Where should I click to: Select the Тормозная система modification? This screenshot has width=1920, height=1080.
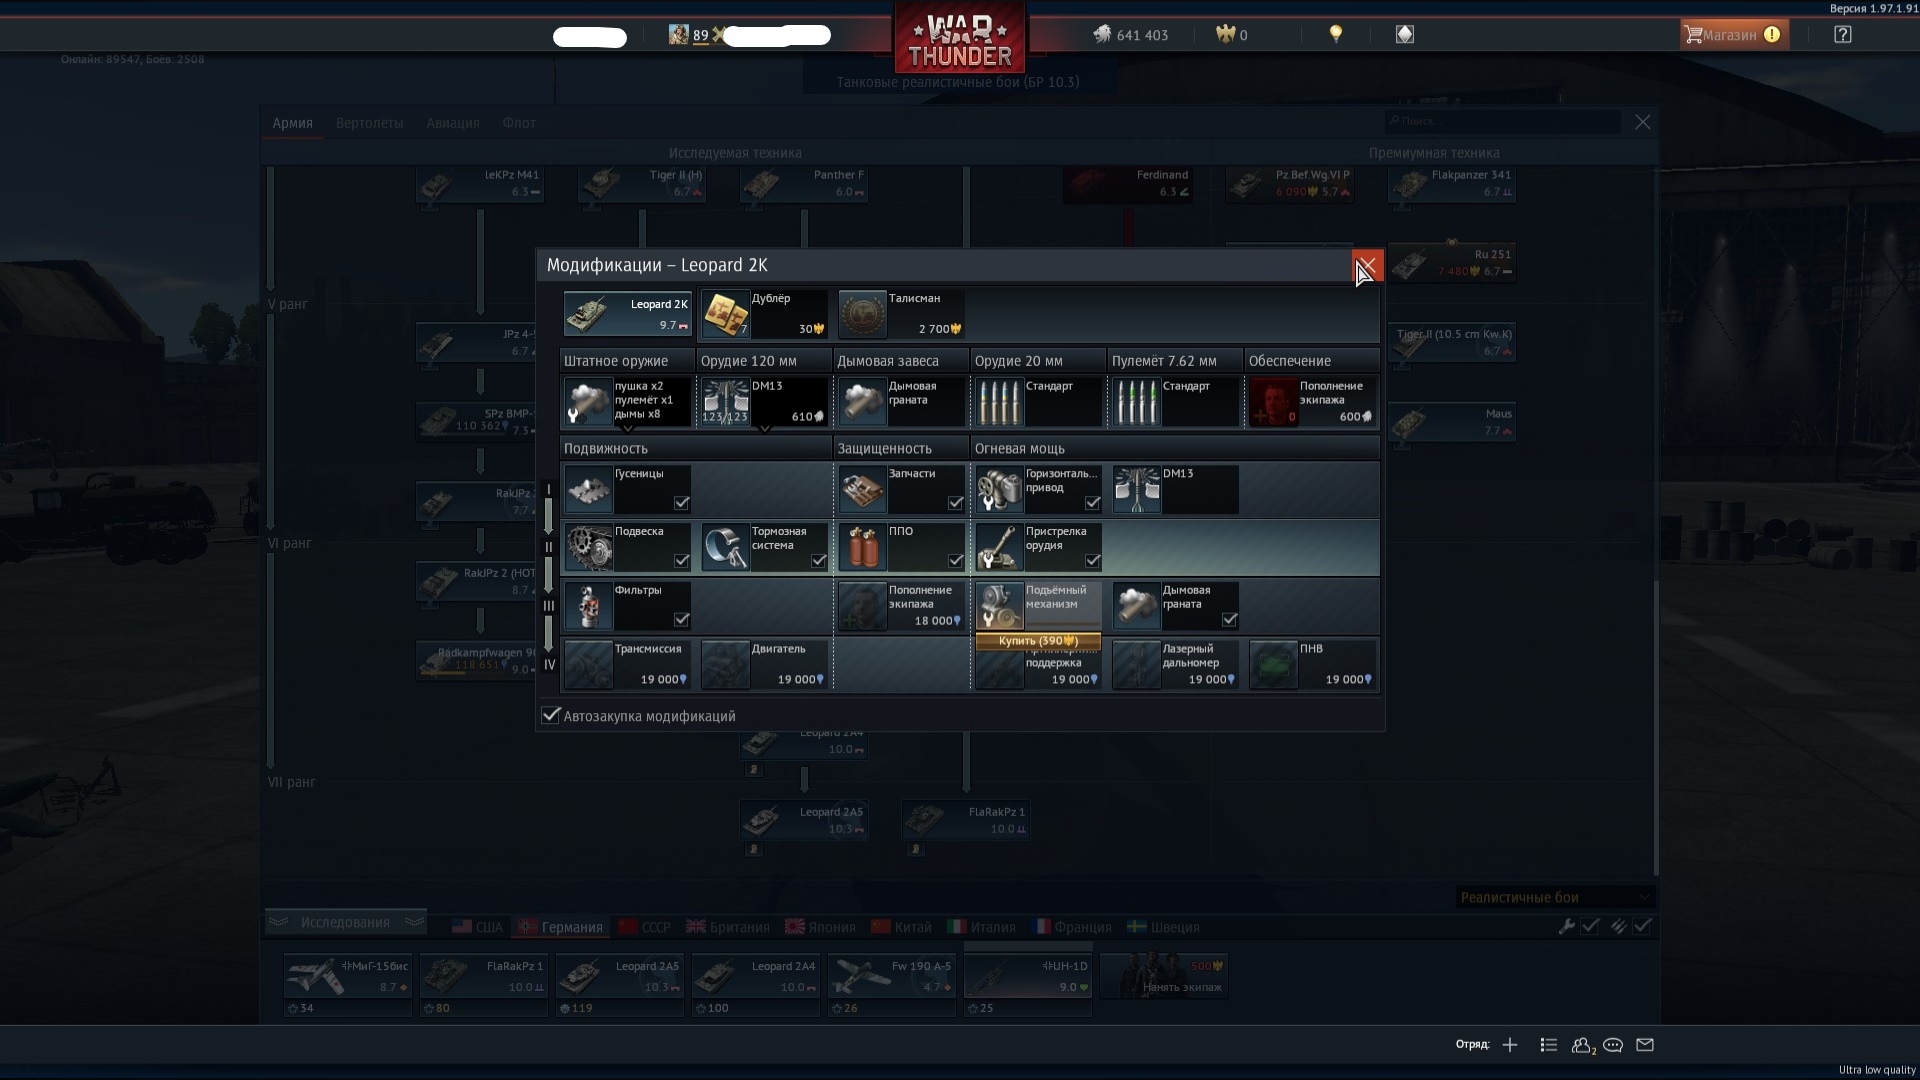tap(764, 548)
